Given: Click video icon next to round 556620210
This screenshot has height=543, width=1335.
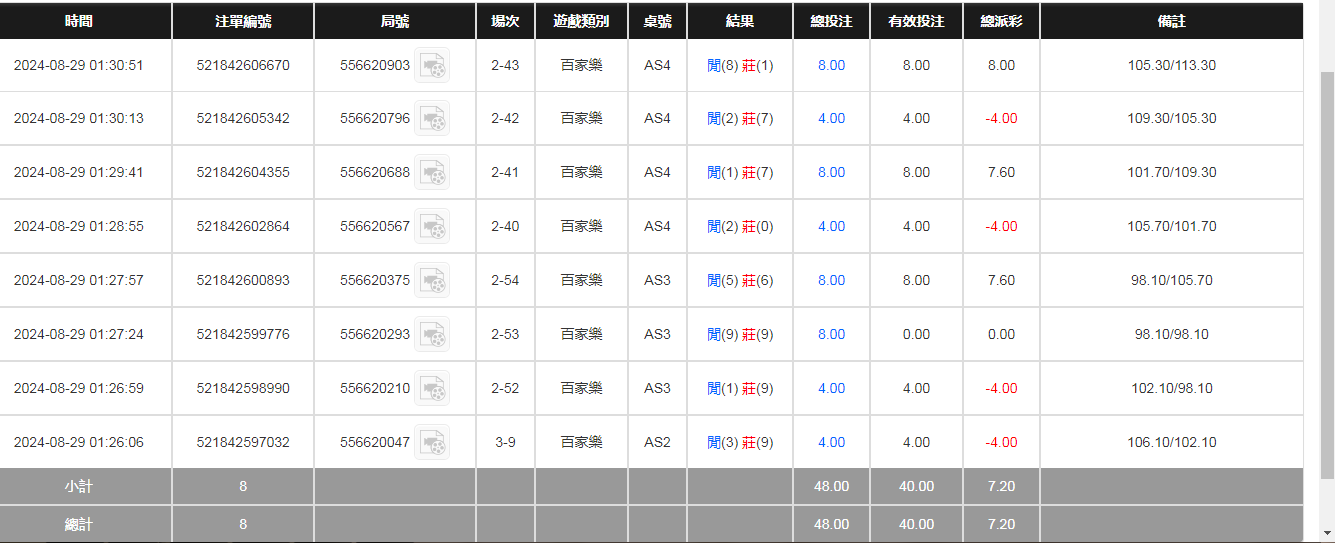Looking at the screenshot, I should tap(432, 389).
